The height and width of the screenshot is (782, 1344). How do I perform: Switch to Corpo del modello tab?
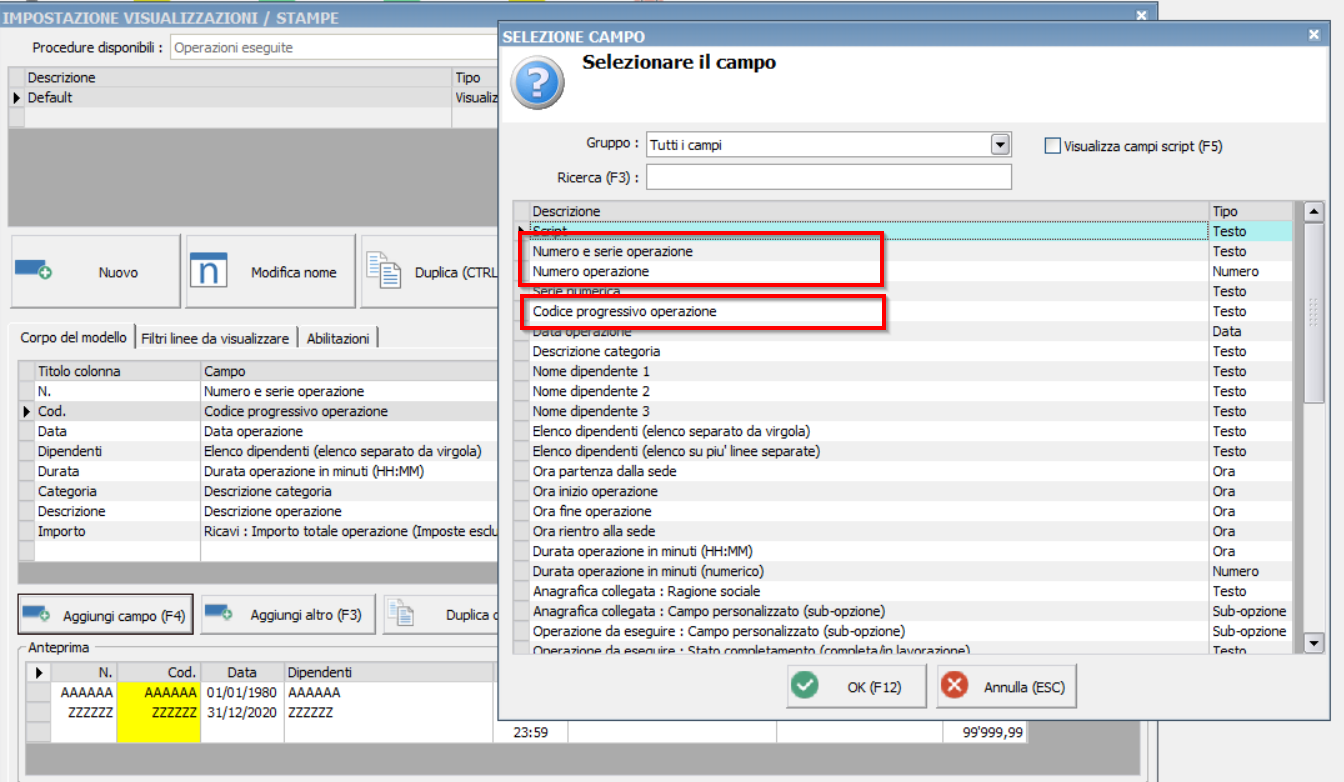click(74, 338)
